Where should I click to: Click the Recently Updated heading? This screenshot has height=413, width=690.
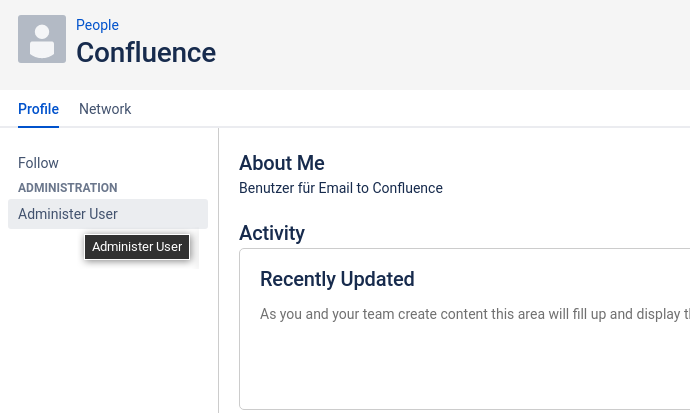[337, 279]
